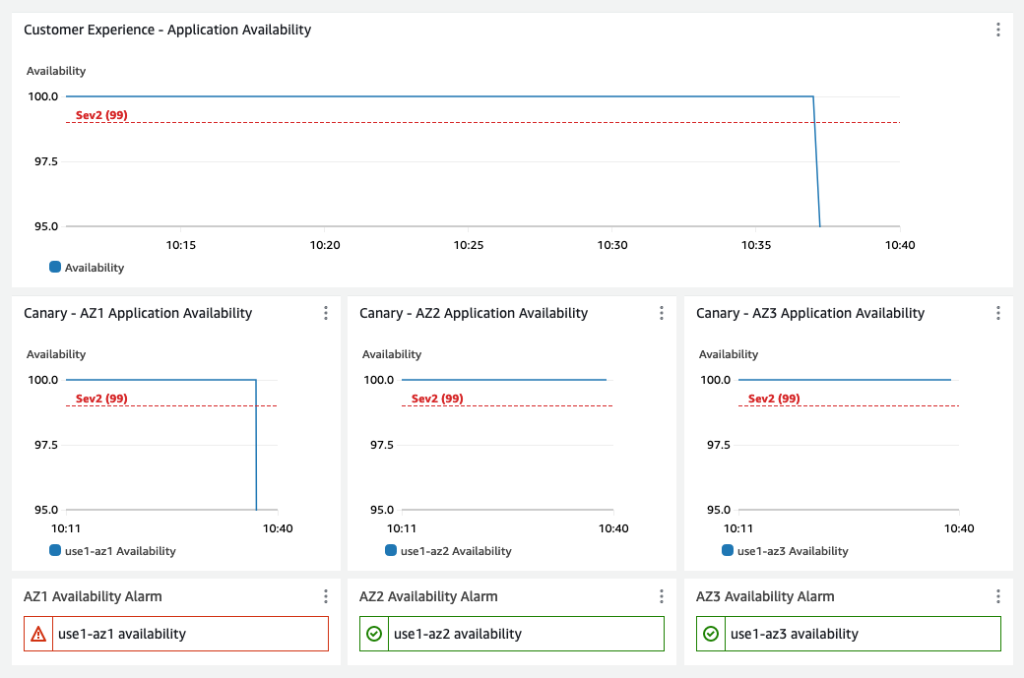
Task: Click the kebab icon on AZ1 Availability Alarm widget
Action: click(x=325, y=595)
